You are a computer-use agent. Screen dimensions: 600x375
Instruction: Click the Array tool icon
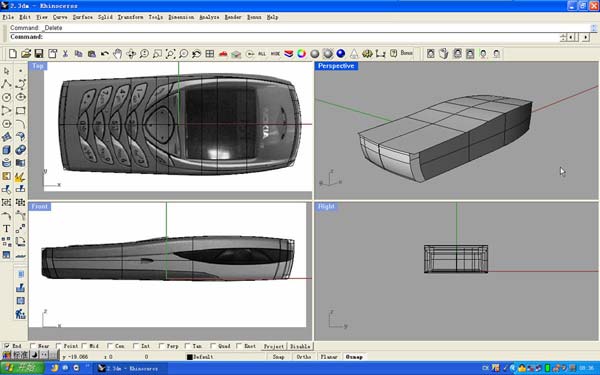tap(7, 242)
